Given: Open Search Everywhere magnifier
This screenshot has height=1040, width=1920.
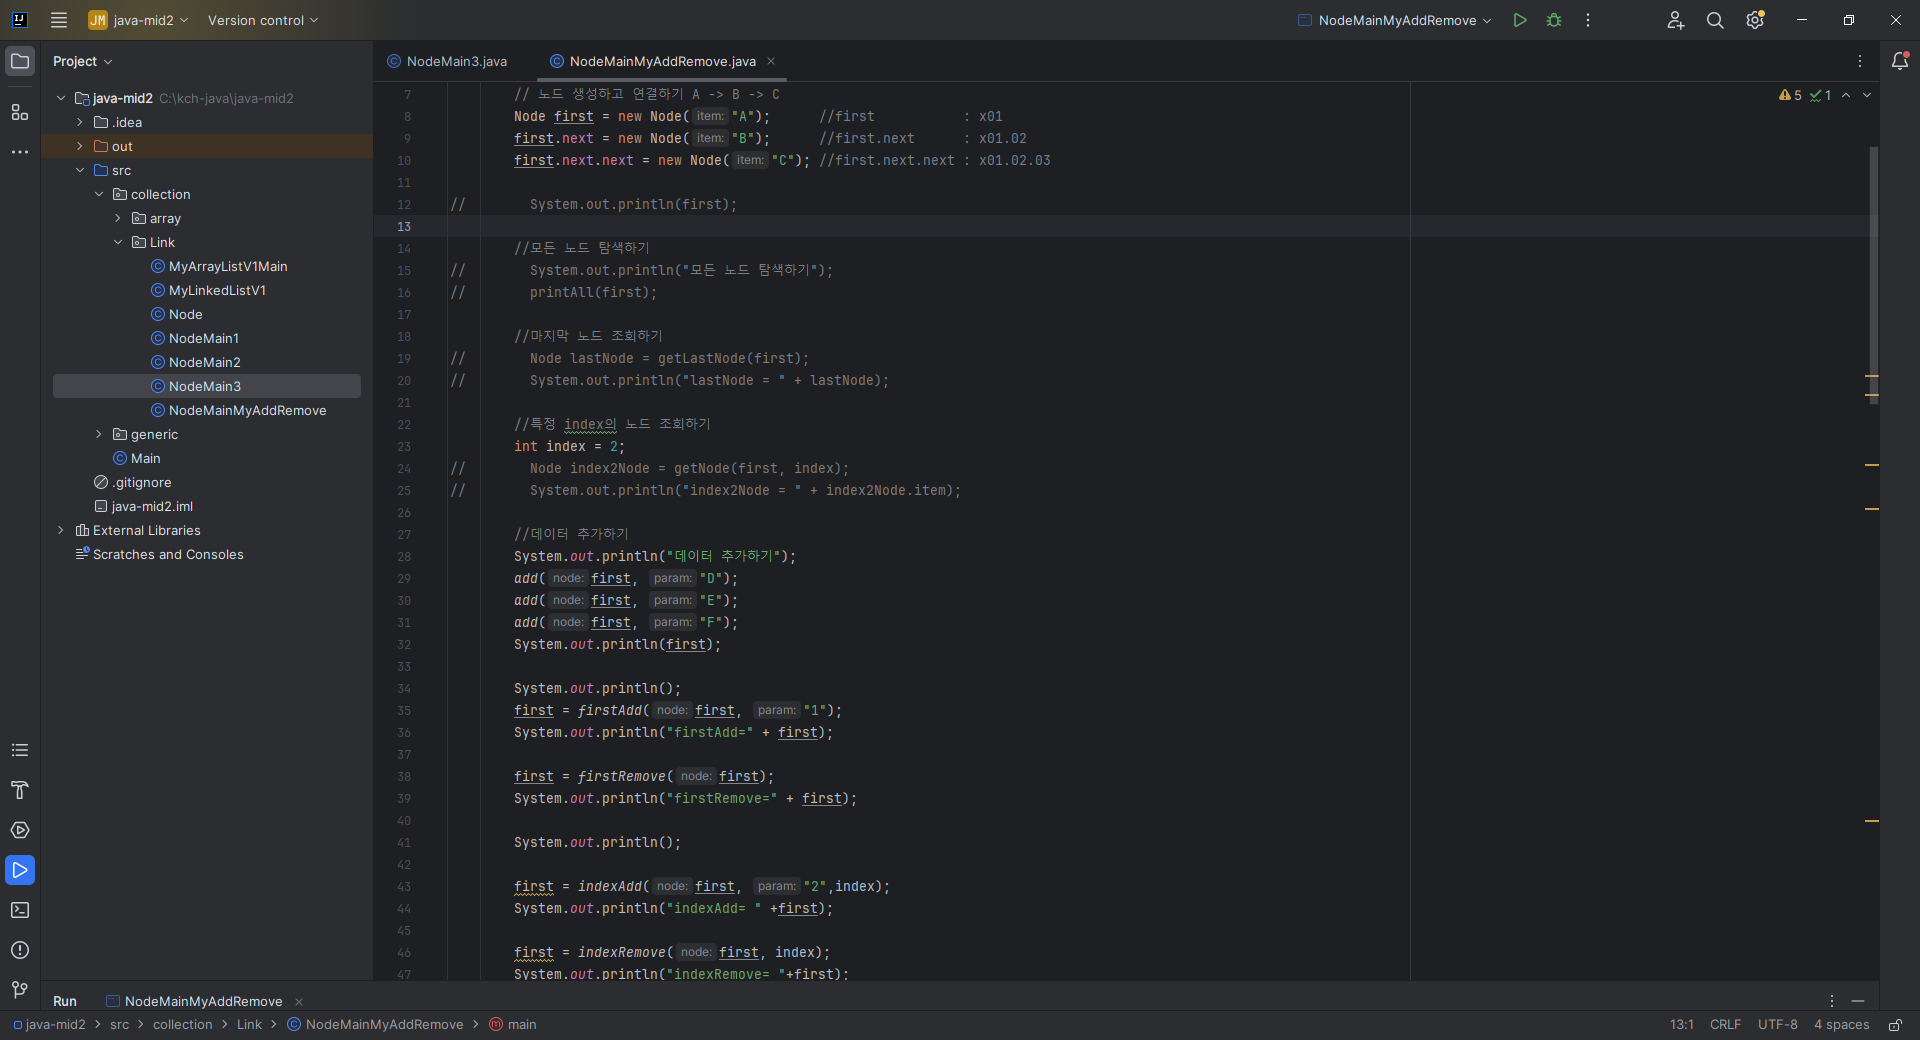Looking at the screenshot, I should coord(1715,20).
